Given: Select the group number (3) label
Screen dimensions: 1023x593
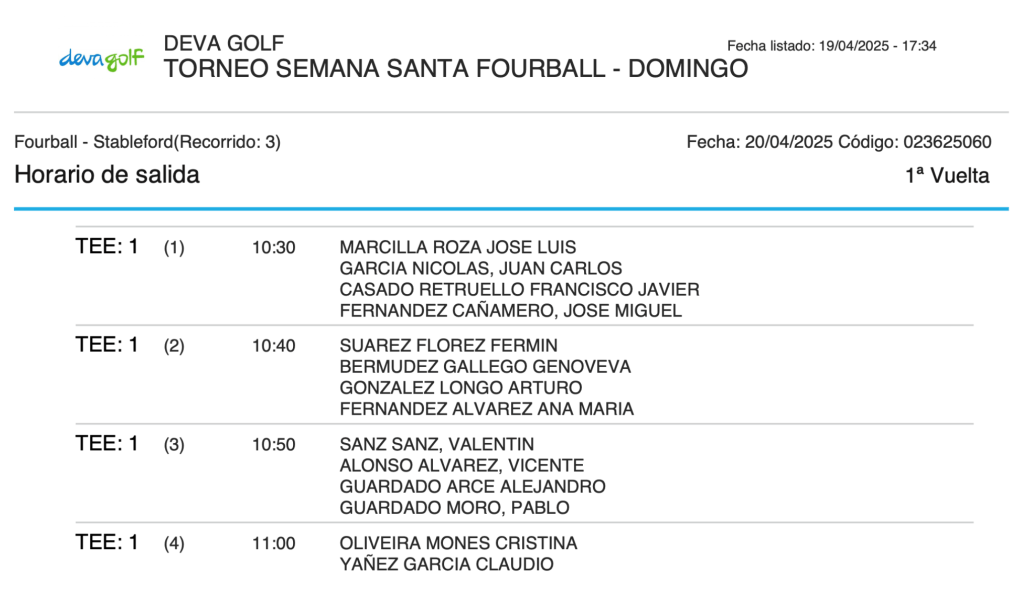Looking at the screenshot, I should [x=174, y=445].
